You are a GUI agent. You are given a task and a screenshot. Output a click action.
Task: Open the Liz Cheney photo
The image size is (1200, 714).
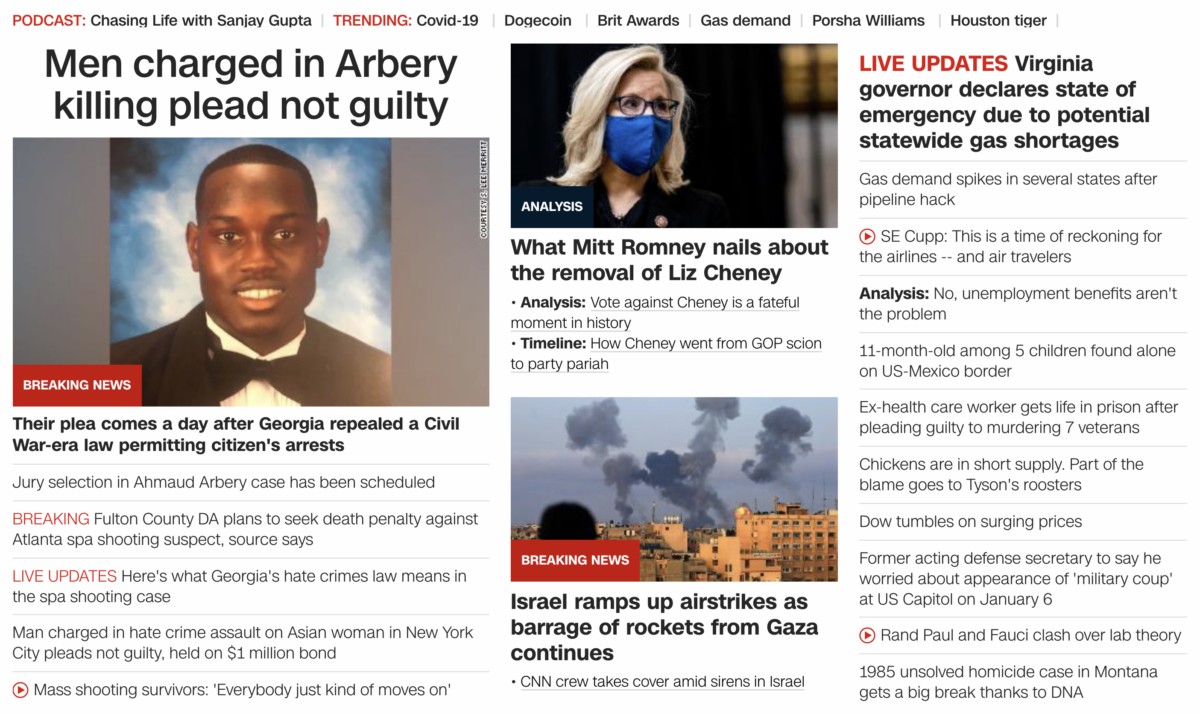coord(674,136)
